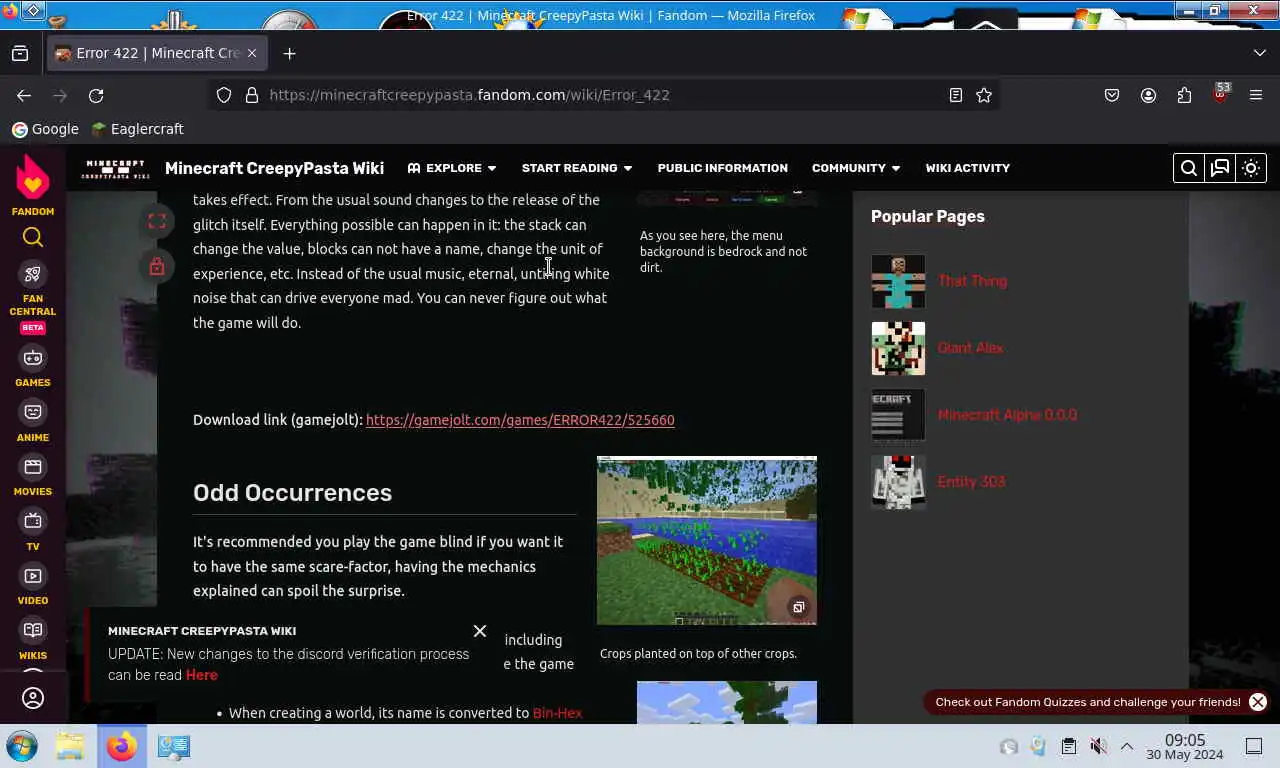Open a new browser tab
Image resolution: width=1280 pixels, height=768 pixels.
(x=290, y=53)
